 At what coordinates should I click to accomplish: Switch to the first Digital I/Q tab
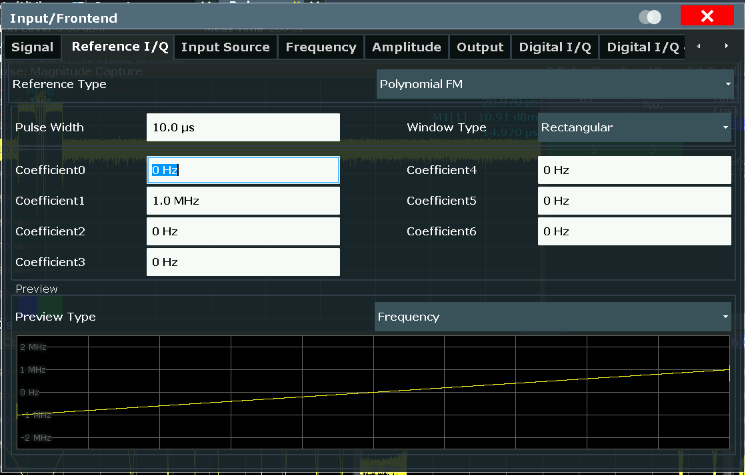[554, 47]
